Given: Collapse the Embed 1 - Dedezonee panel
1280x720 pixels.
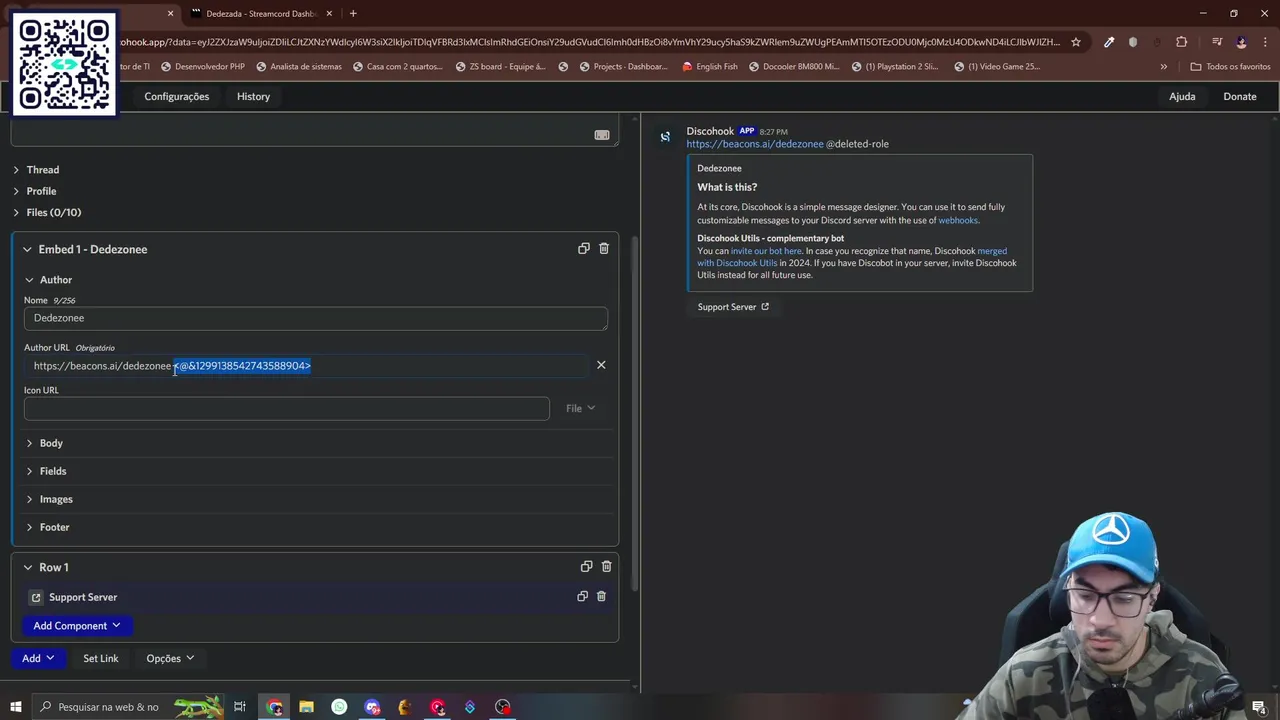Looking at the screenshot, I should click(x=85, y=249).
